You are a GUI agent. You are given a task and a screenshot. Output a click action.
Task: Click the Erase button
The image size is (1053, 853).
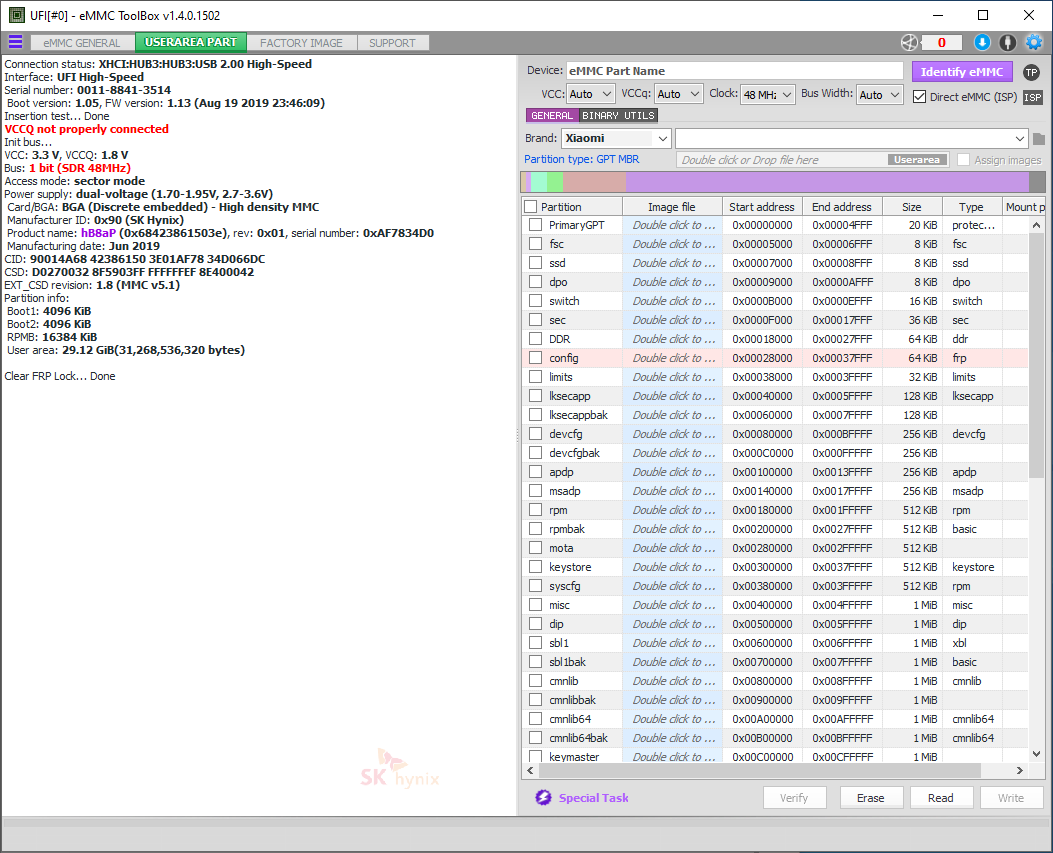[870, 798]
